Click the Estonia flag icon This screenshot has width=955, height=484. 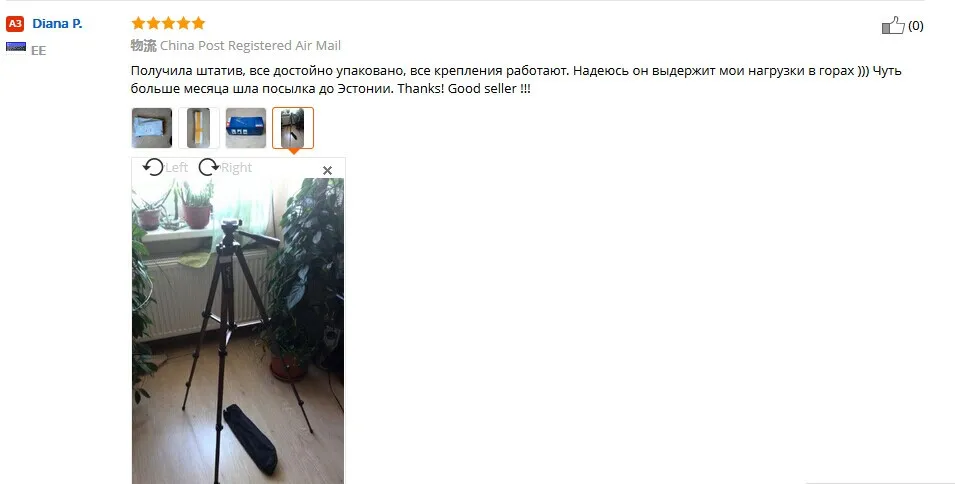pos(16,47)
